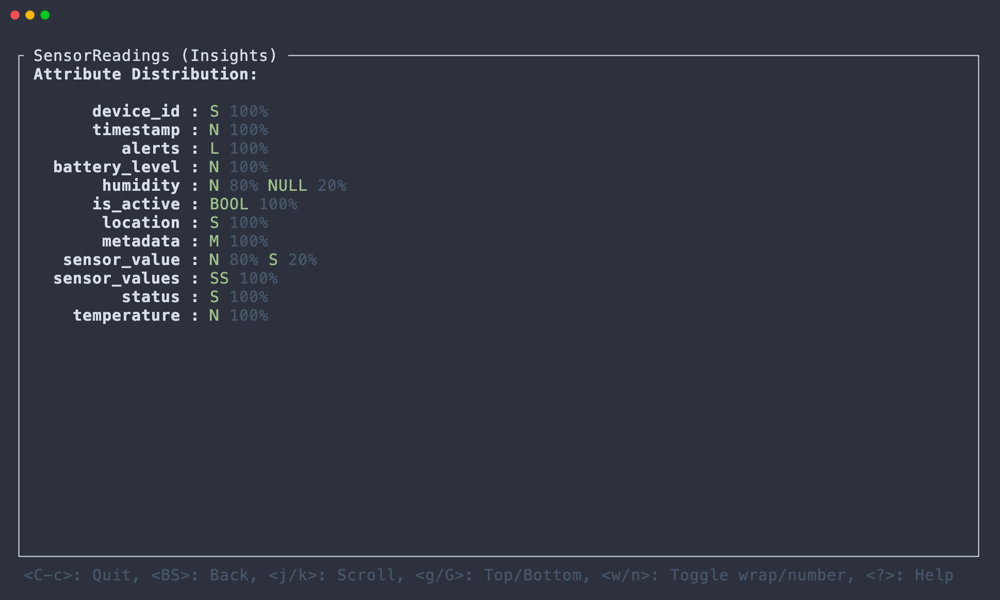Click the red close window button
Image resolution: width=1000 pixels, height=600 pixels.
point(15,15)
